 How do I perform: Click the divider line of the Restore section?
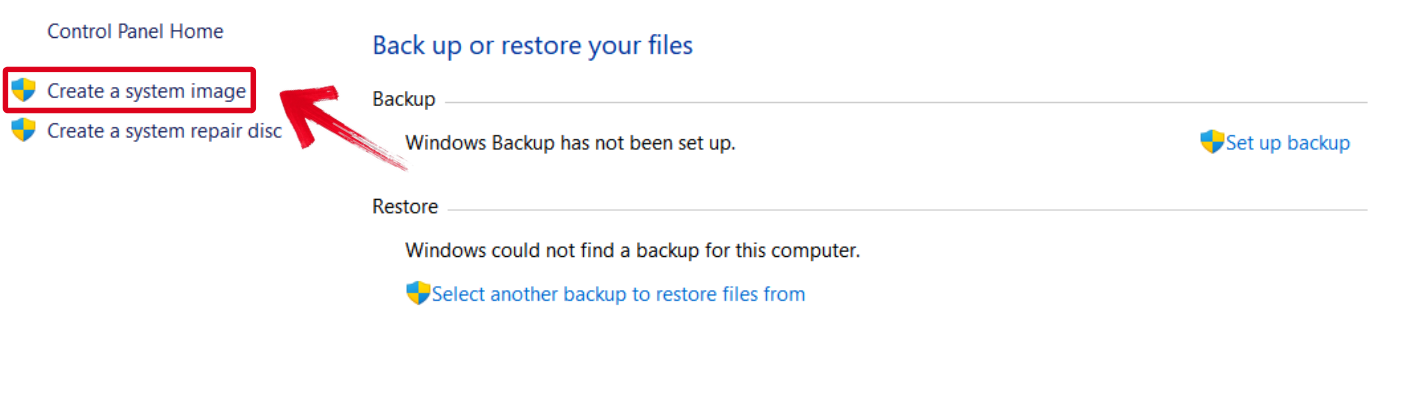(x=900, y=210)
